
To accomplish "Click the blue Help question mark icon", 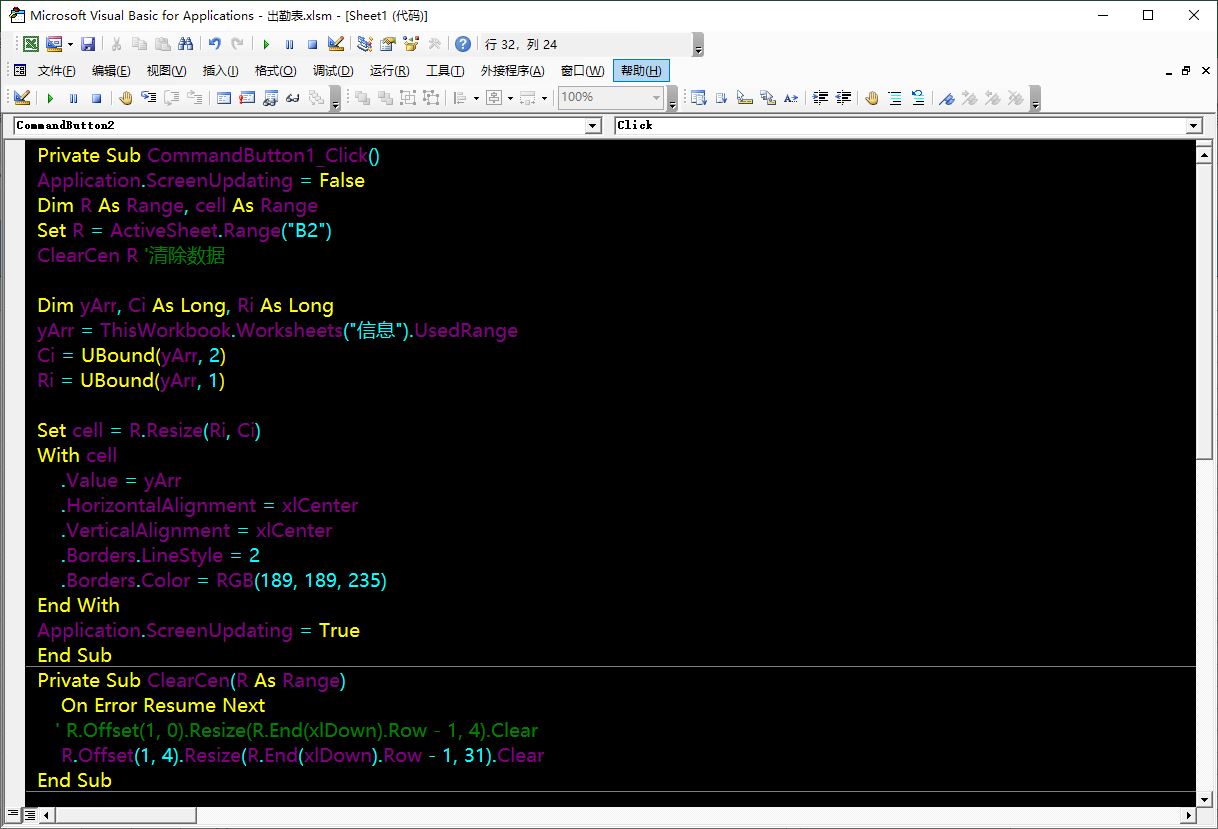I will [462, 44].
